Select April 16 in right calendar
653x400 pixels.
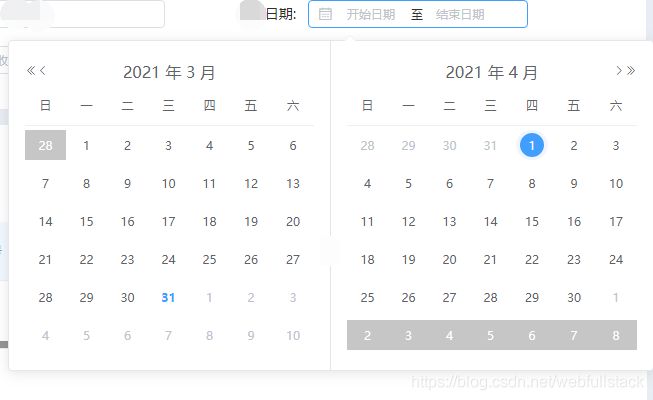(x=574, y=221)
